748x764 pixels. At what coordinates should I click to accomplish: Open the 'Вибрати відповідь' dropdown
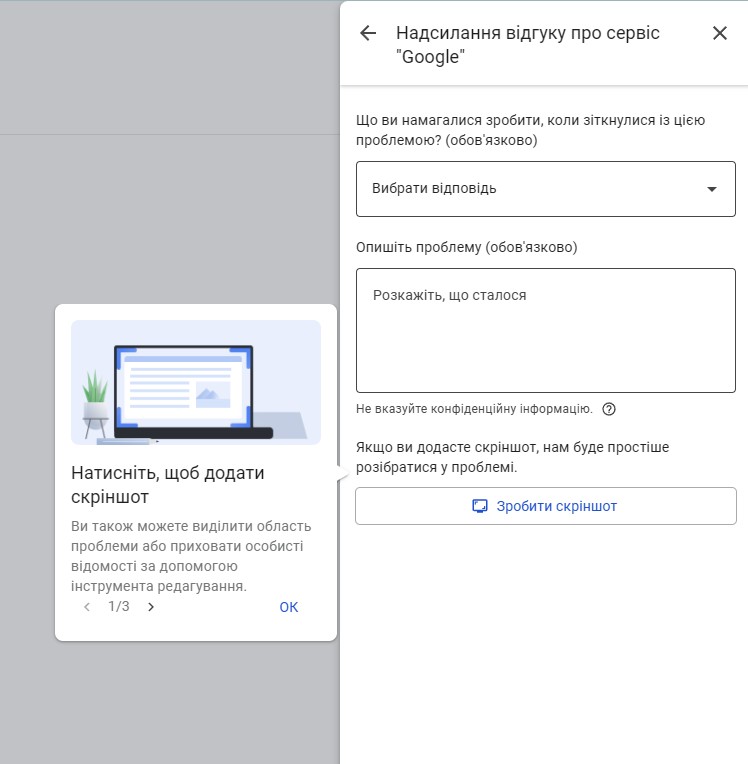click(545, 189)
